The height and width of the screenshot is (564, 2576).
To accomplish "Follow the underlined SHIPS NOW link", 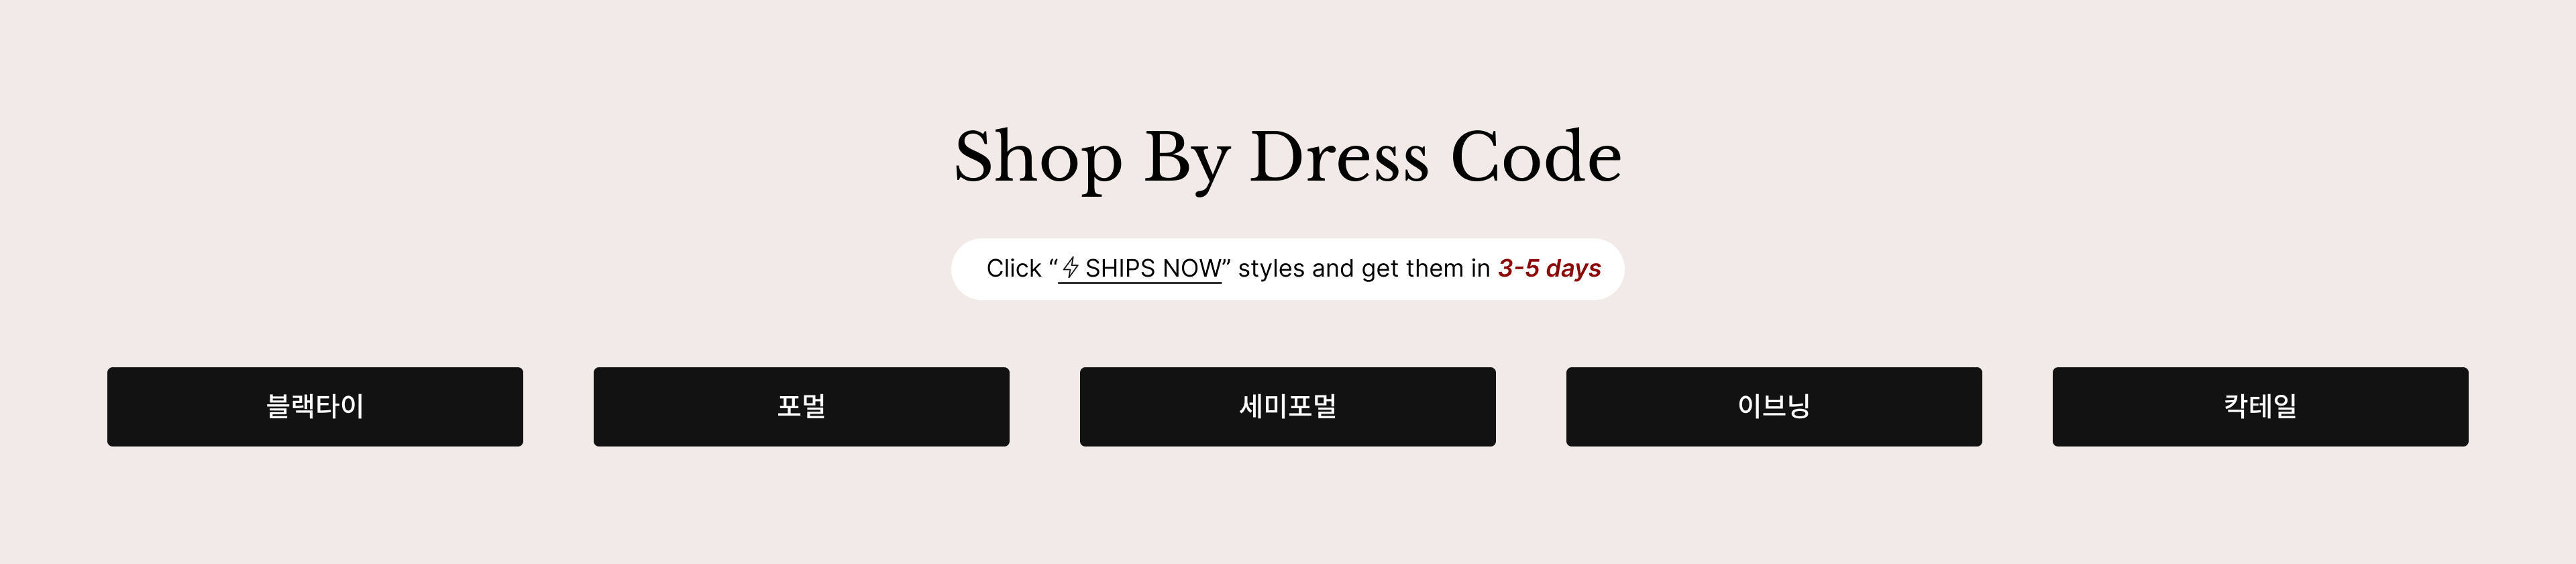I will point(1140,269).
